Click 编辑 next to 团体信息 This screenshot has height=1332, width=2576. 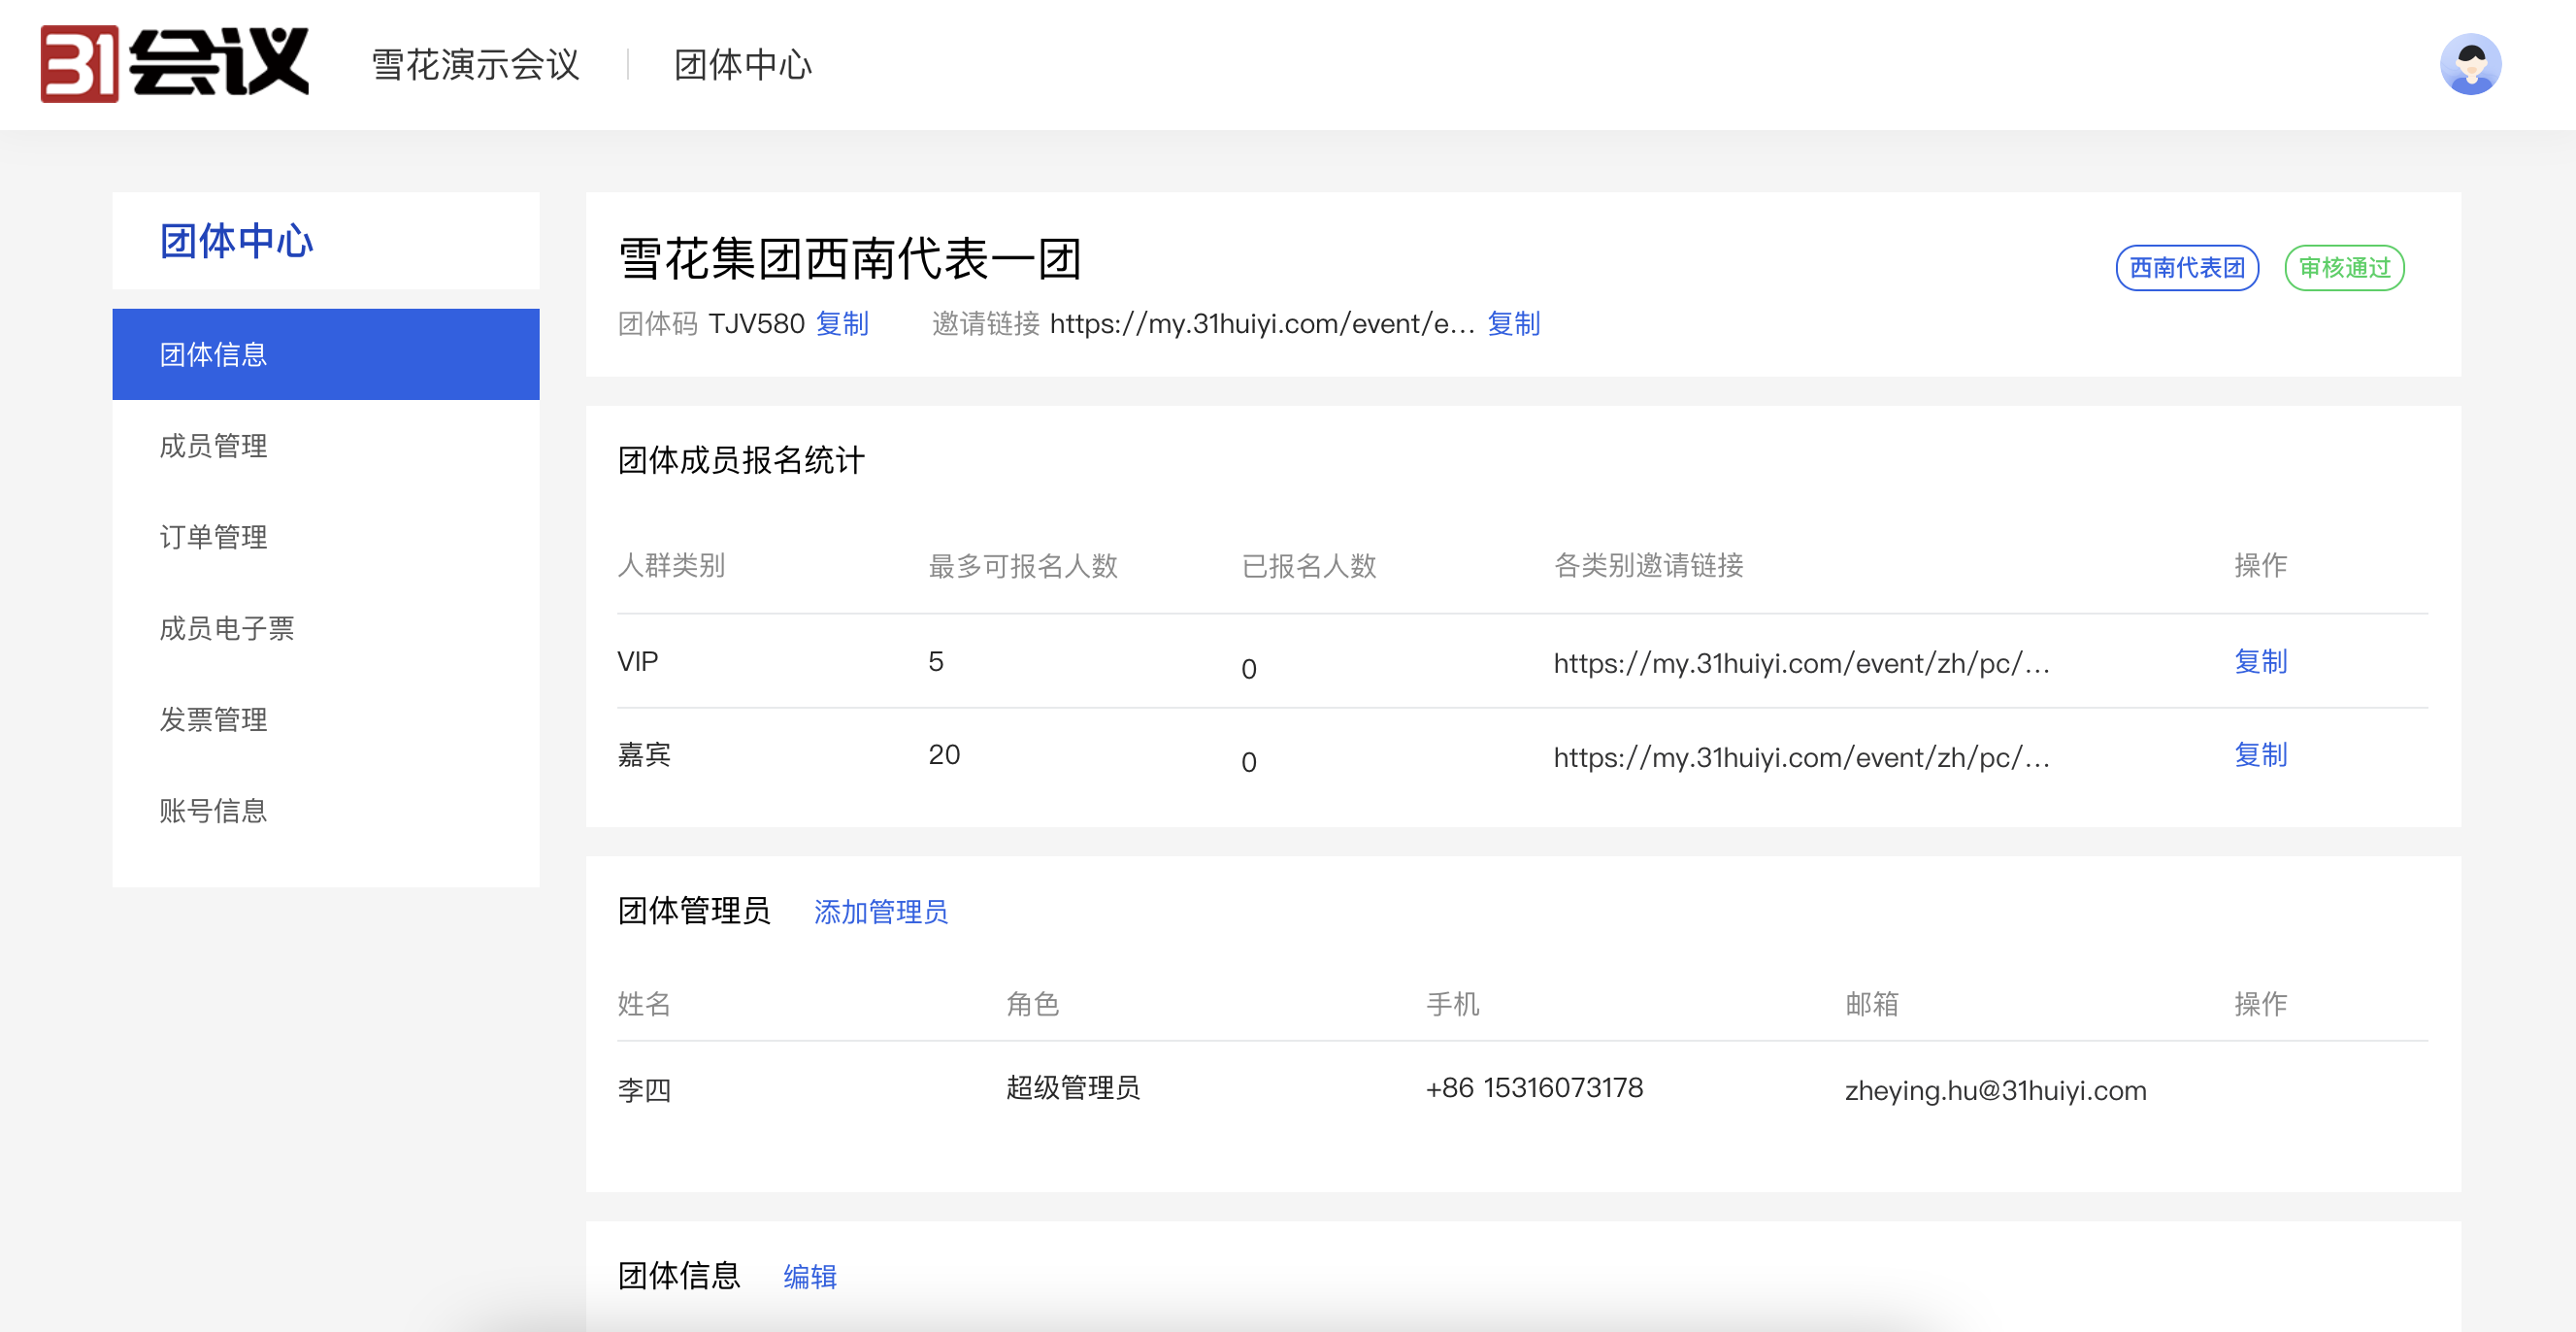[810, 1277]
